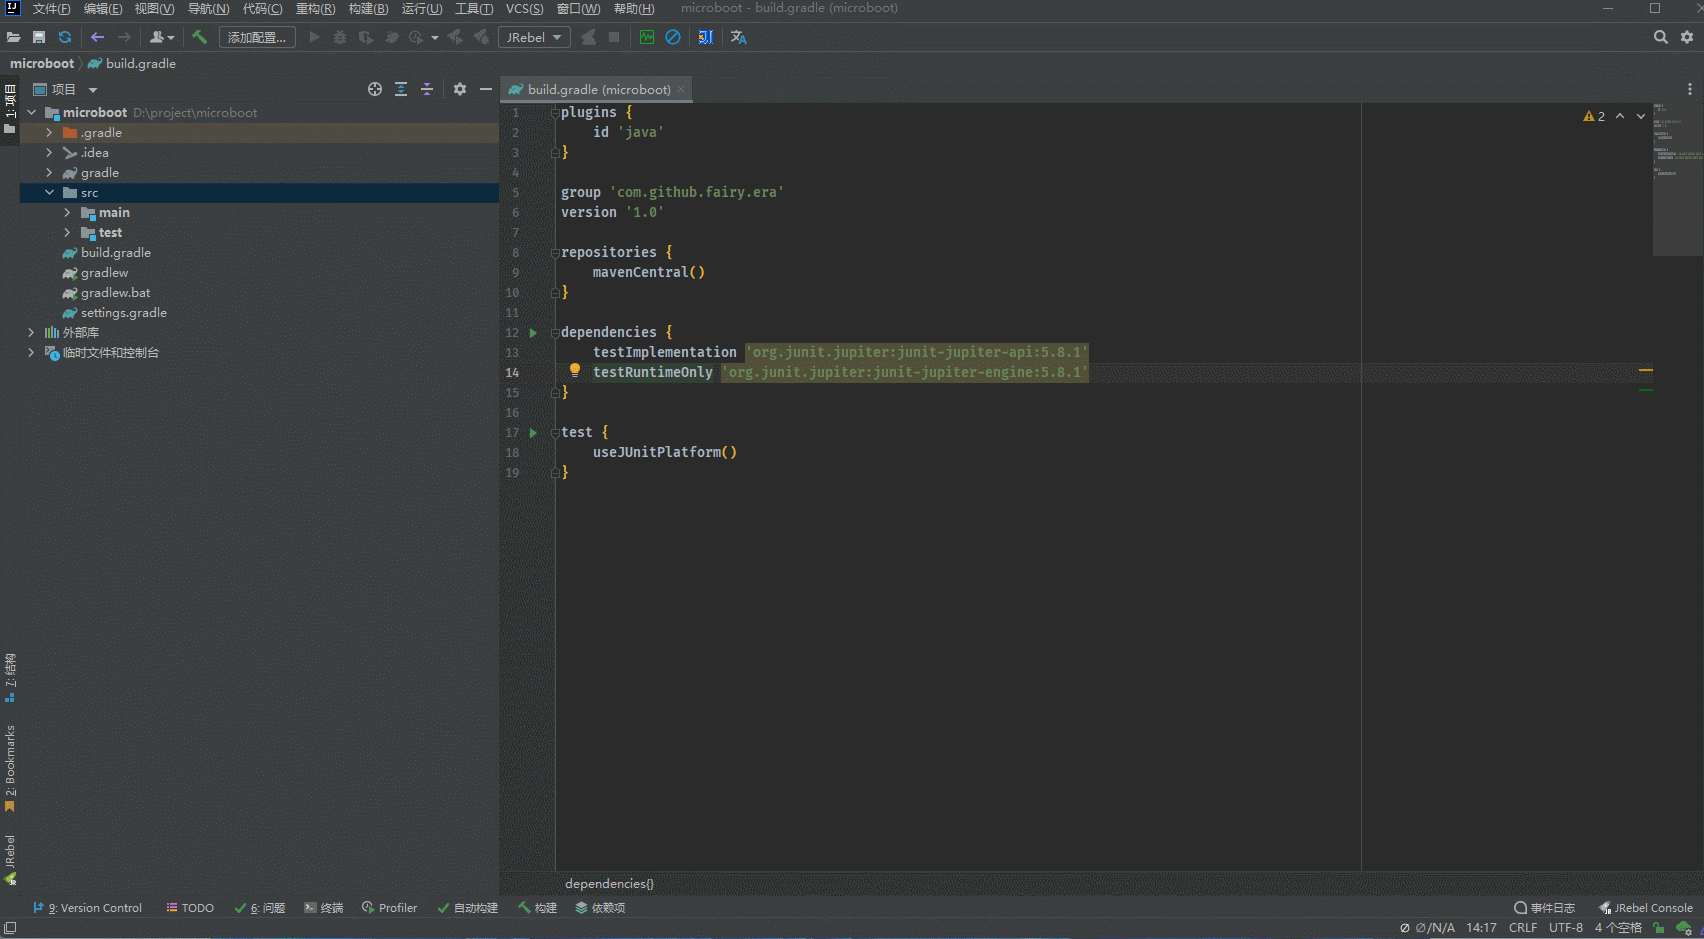Build project with the green hammer icon

[x=199, y=37]
